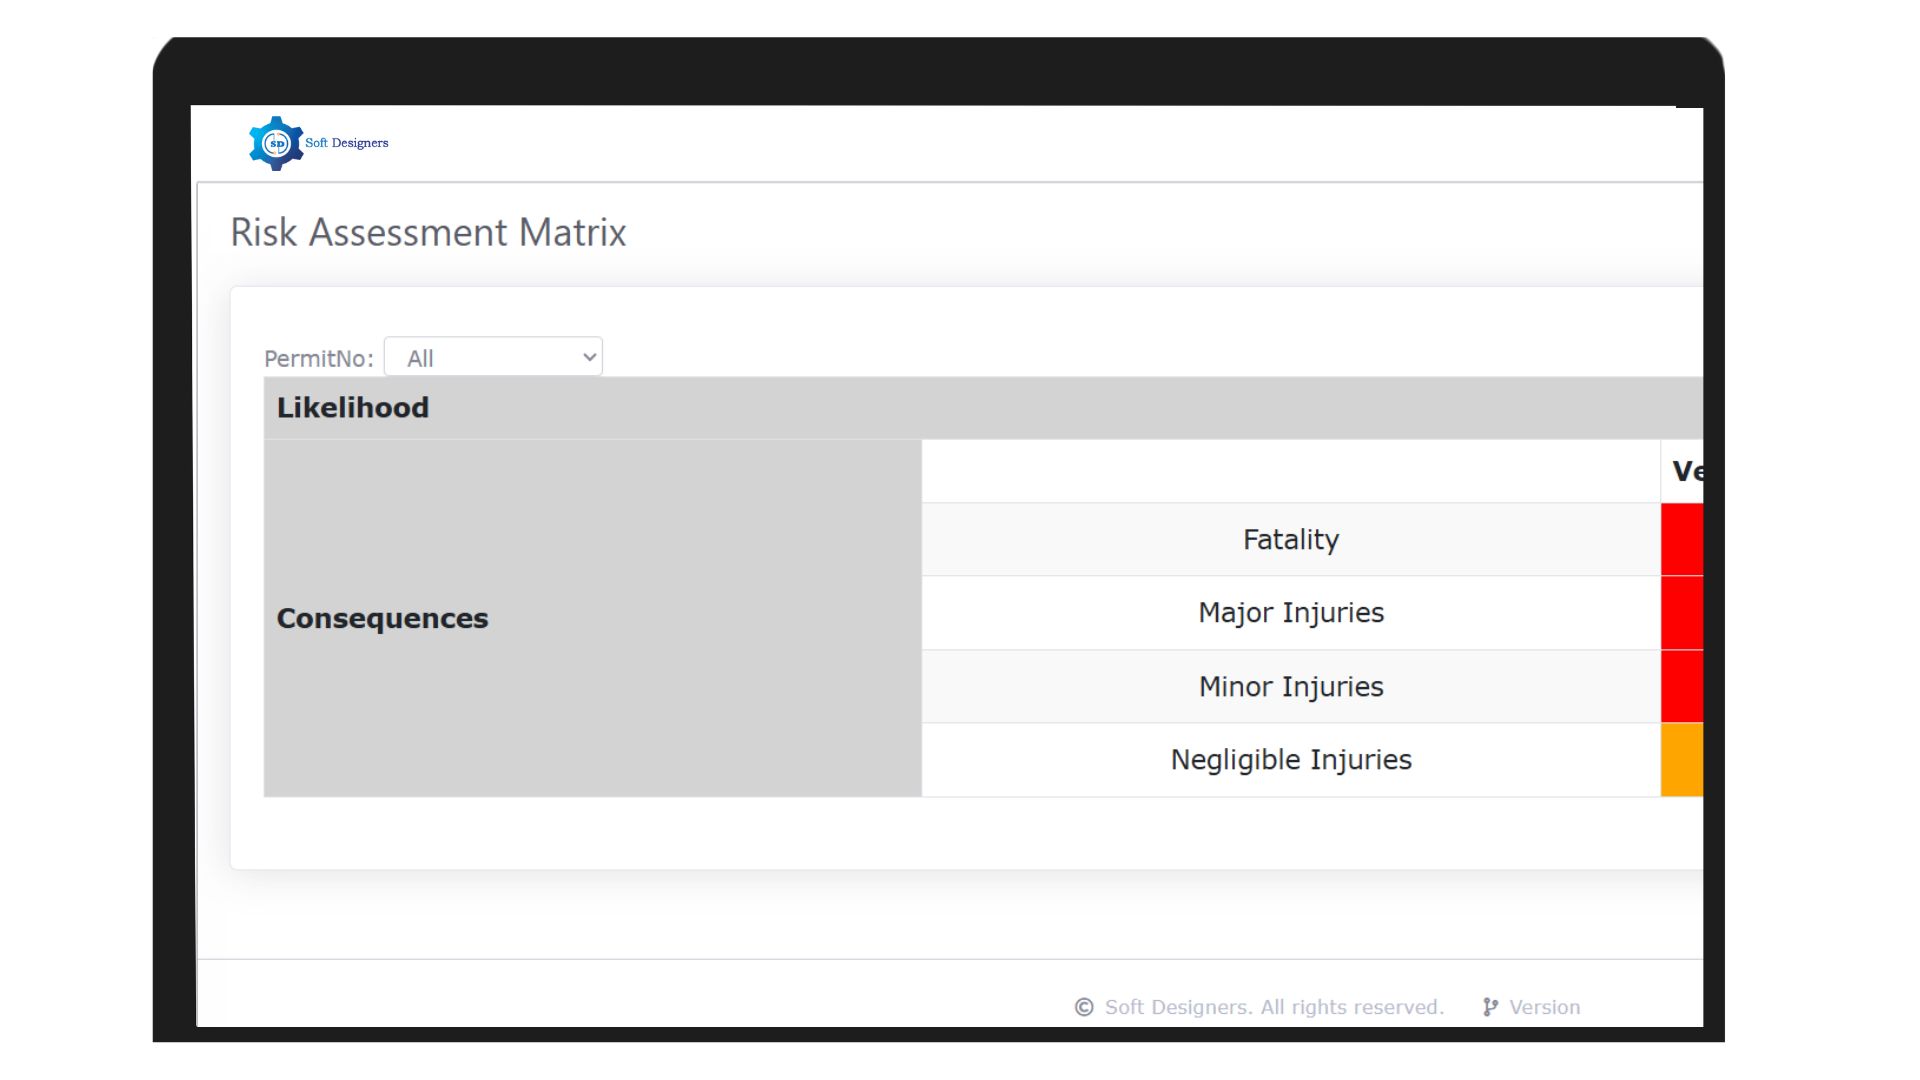This screenshot has width=1920, height=1080.
Task: Click the copyright icon in the footer
Action: (x=1083, y=1007)
